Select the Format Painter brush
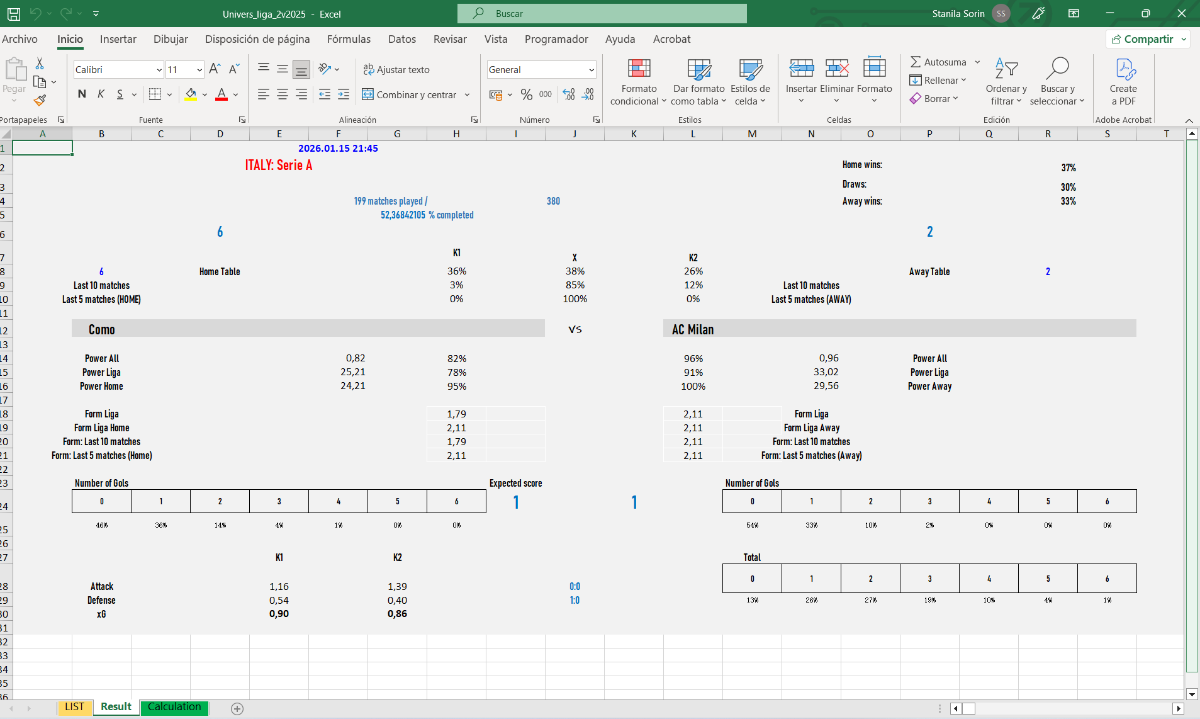 39,99
